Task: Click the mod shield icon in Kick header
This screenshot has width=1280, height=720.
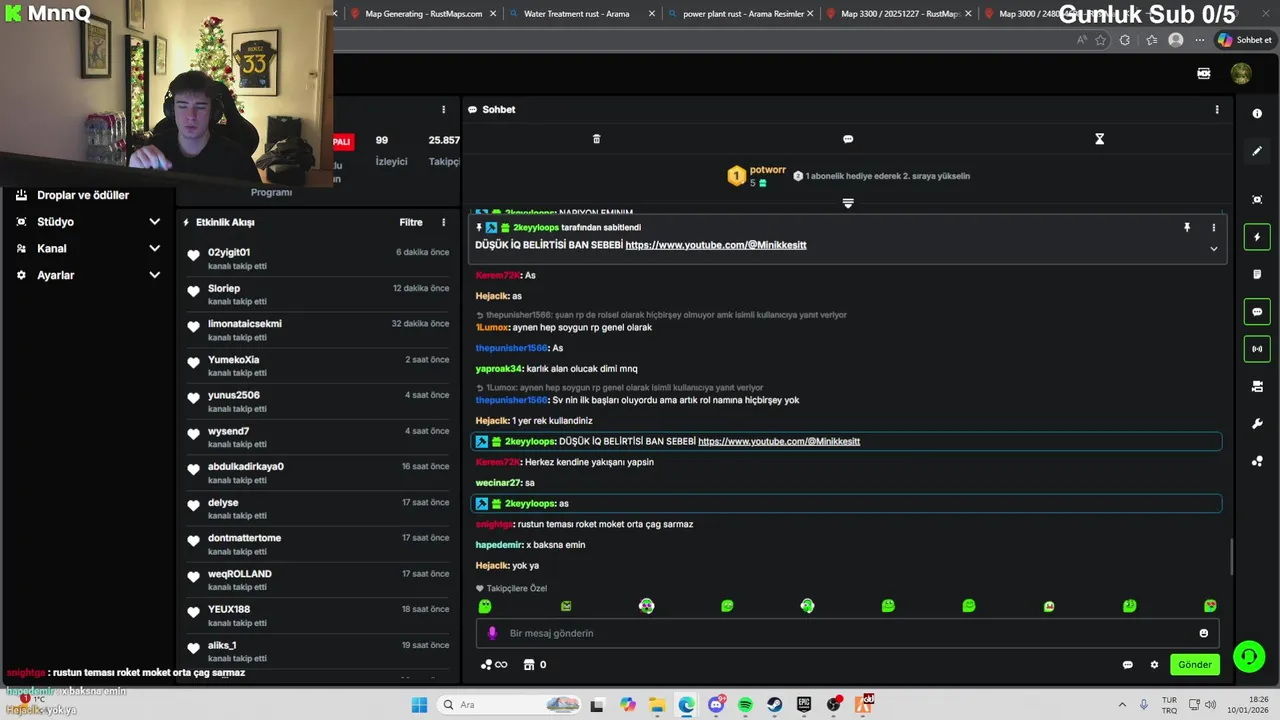Action: pos(1204,73)
